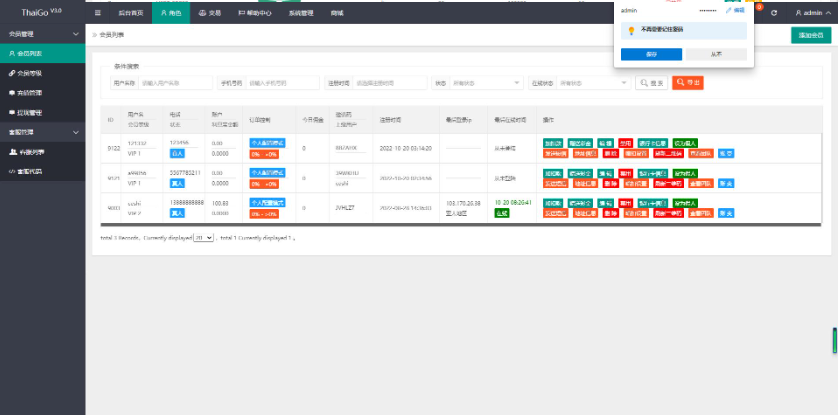Click orange 0% percentage button for user 121332
Viewport: 838px width, 415px height.
[x=264, y=154]
